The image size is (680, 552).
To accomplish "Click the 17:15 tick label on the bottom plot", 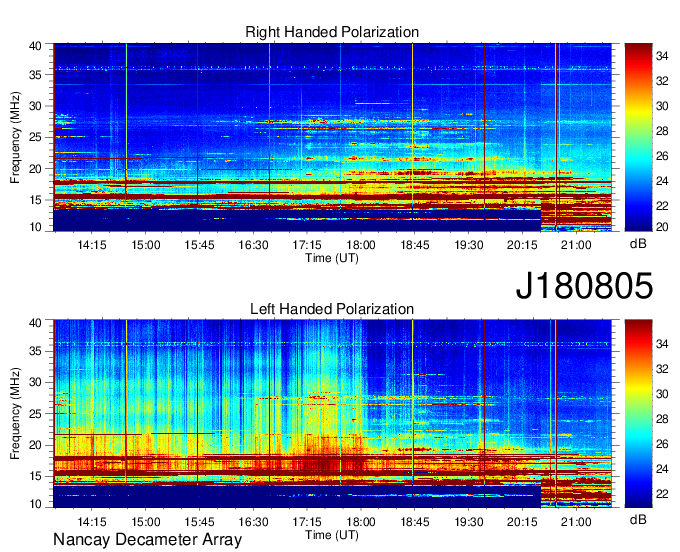I will [x=307, y=522].
